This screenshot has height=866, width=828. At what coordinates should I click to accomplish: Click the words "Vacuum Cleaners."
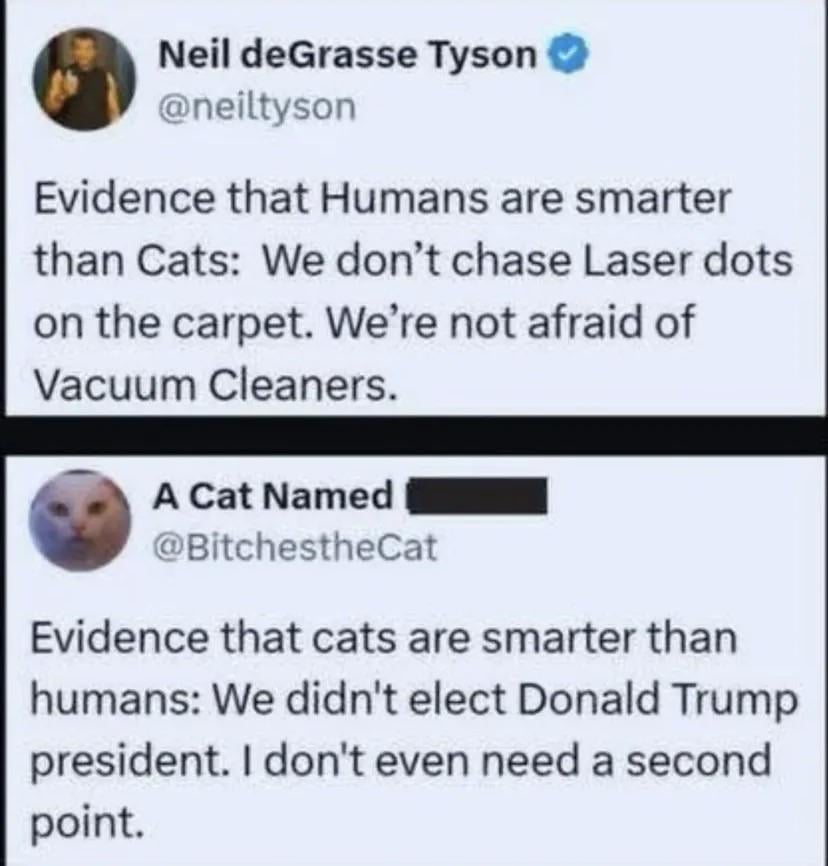(210, 386)
